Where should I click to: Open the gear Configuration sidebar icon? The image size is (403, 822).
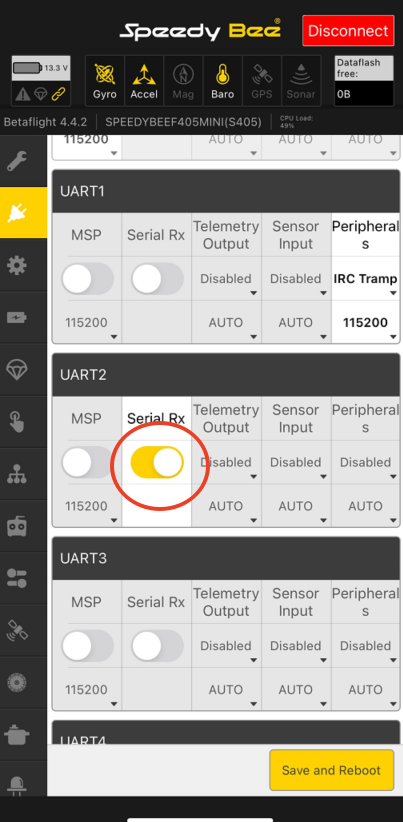(17, 265)
